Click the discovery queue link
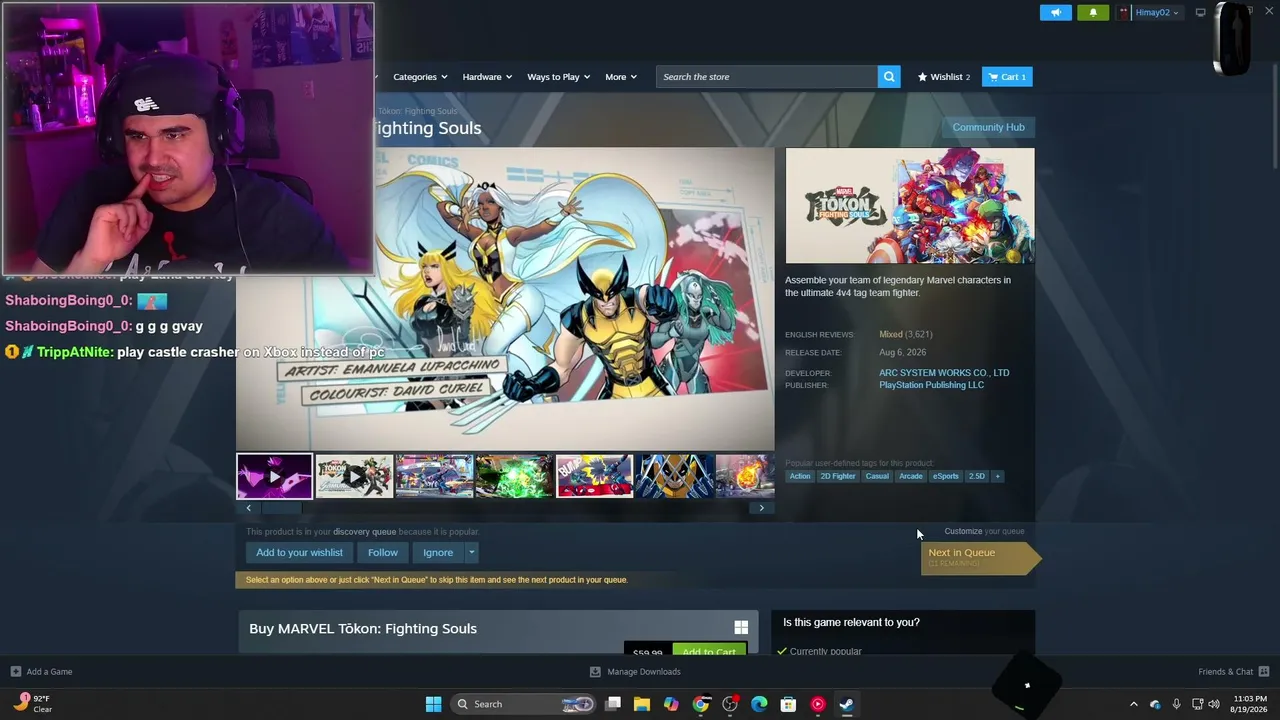The width and height of the screenshot is (1280, 720). [x=364, y=532]
